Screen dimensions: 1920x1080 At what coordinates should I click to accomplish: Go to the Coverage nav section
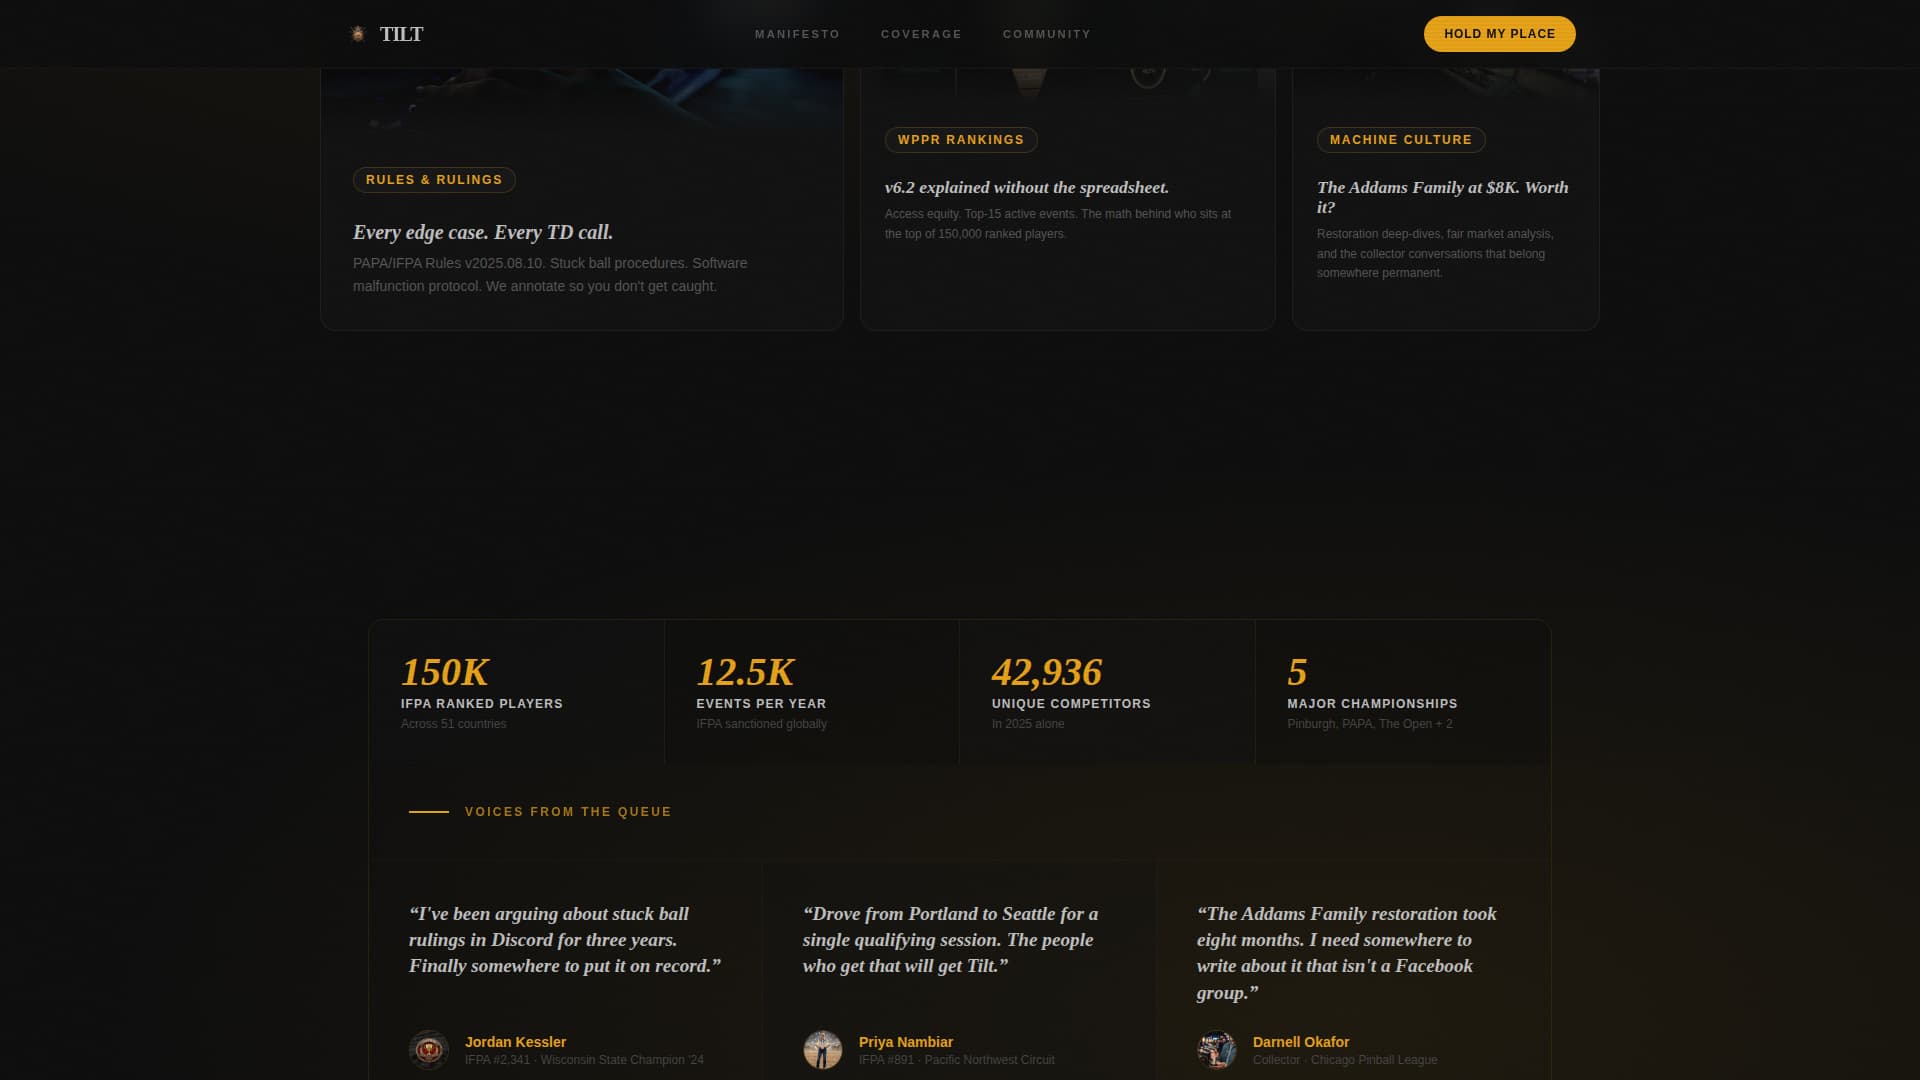[921, 34]
